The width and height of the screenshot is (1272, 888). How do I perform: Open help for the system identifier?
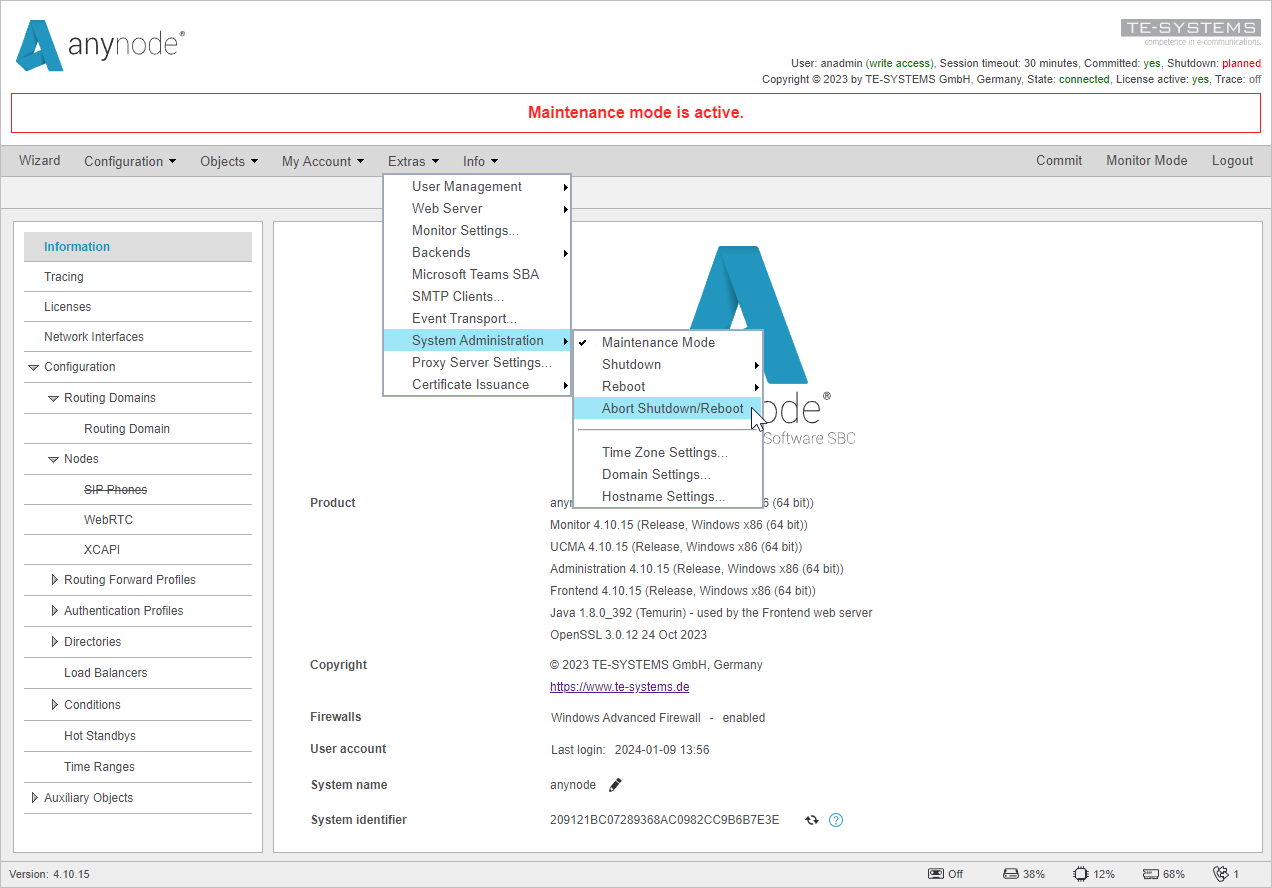pyautogui.click(x=836, y=819)
